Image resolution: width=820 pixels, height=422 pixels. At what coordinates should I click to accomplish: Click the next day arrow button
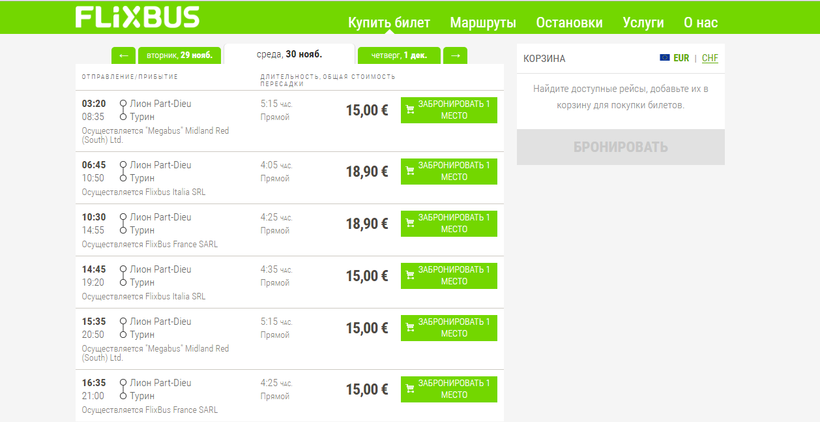pyautogui.click(x=454, y=55)
